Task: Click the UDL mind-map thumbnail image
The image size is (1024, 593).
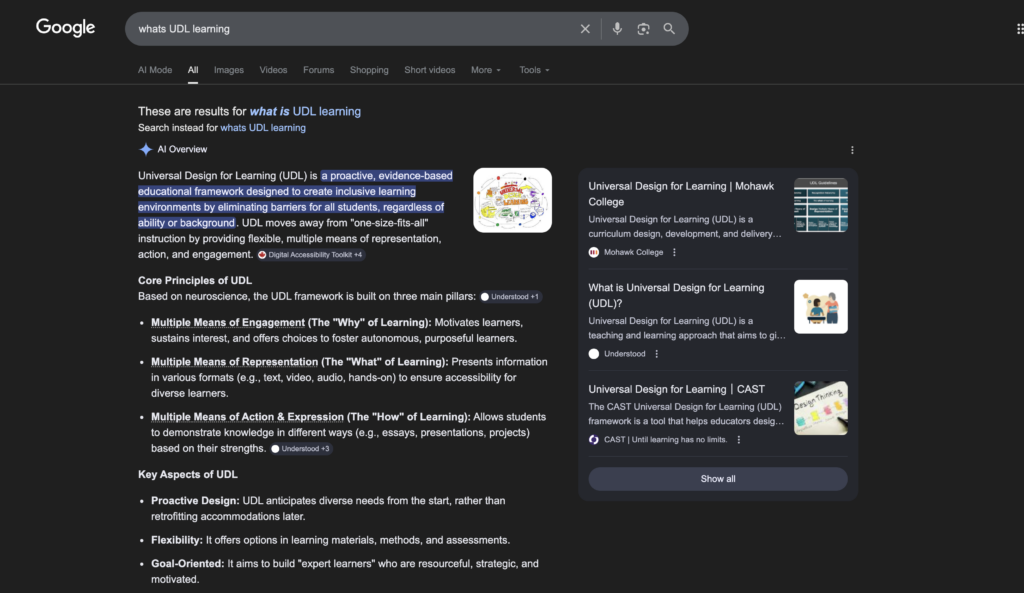Action: click(x=512, y=199)
